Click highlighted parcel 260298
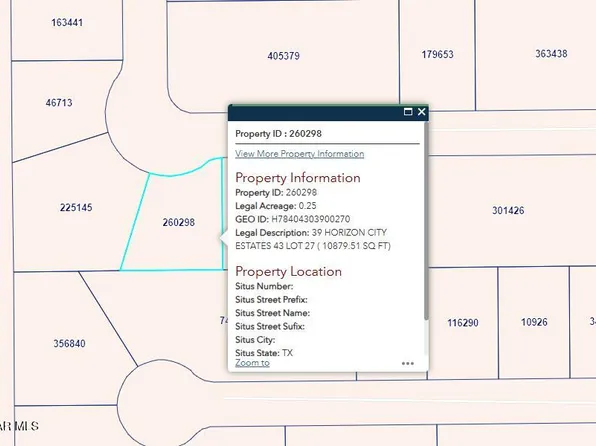The width and height of the screenshot is (596, 446). 179,222
